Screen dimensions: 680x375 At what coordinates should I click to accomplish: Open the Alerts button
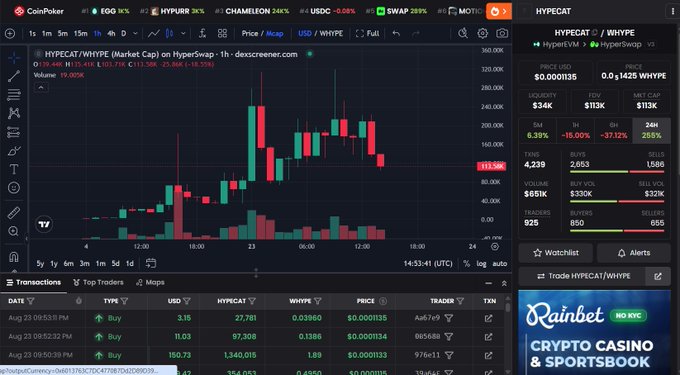click(x=634, y=253)
